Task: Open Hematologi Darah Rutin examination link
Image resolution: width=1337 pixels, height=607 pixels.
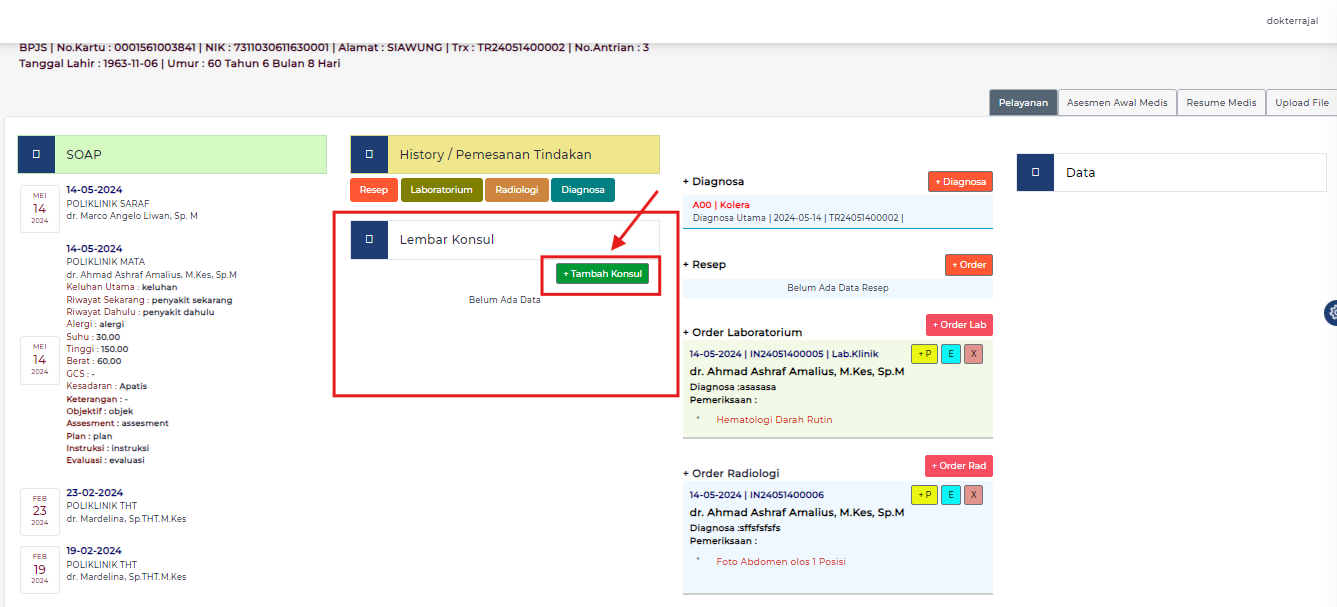Action: point(774,420)
